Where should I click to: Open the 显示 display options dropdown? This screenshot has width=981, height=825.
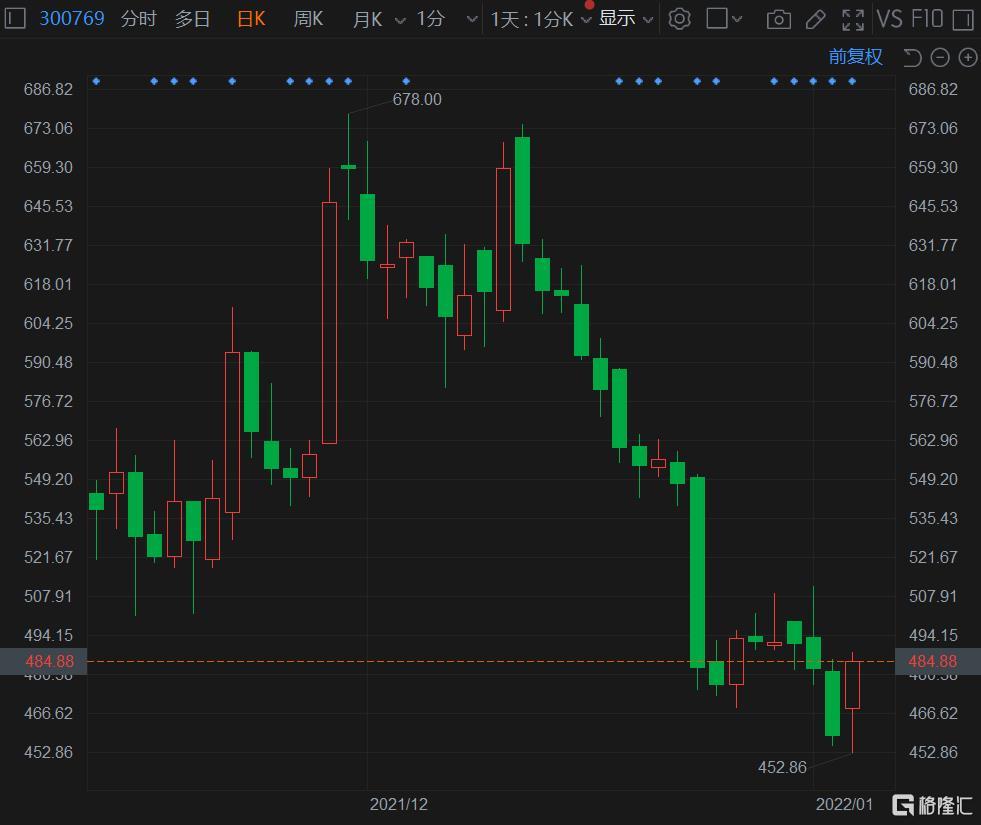click(x=626, y=19)
